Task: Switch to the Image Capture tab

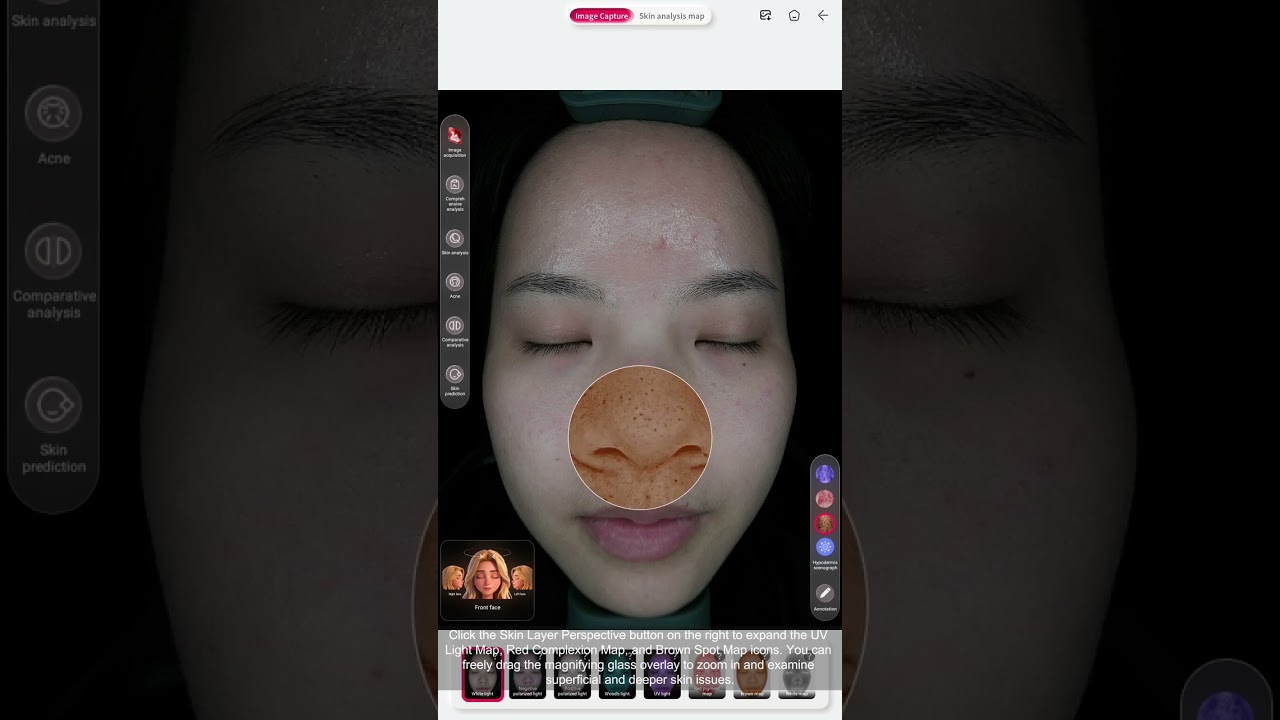Action: [602, 16]
